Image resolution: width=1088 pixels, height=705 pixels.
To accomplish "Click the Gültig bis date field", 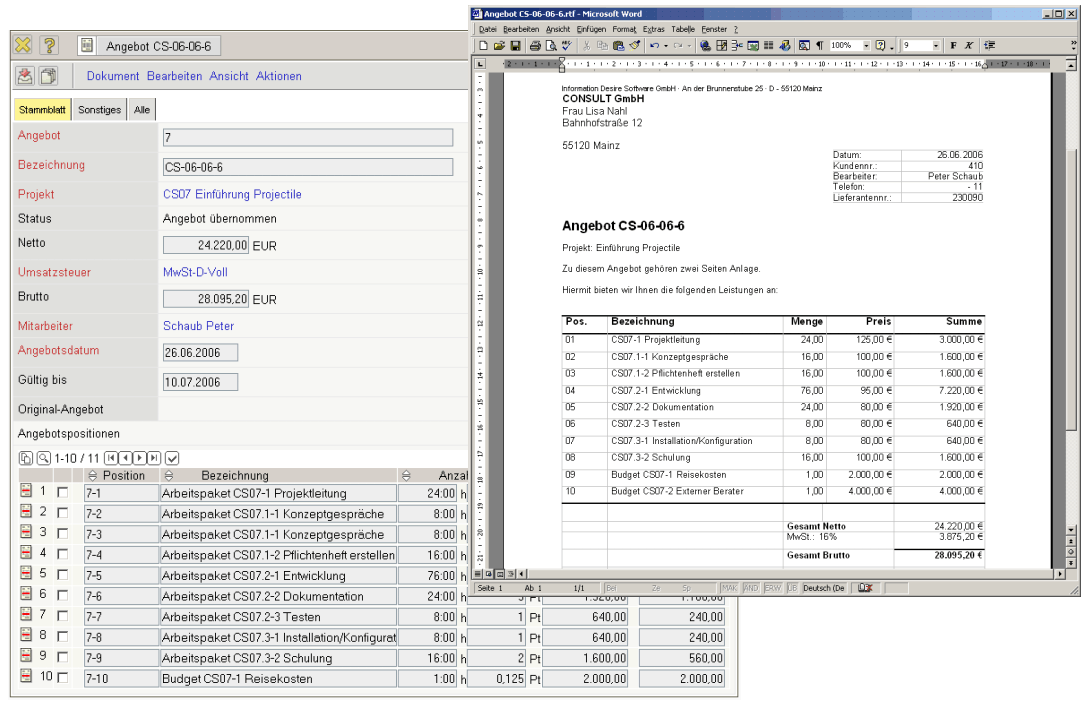I will click(200, 382).
